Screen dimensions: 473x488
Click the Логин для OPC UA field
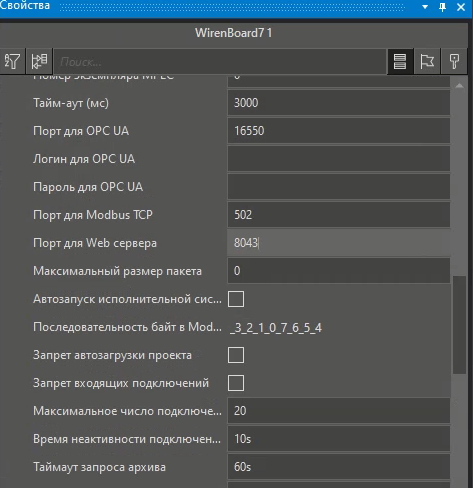coord(339,159)
